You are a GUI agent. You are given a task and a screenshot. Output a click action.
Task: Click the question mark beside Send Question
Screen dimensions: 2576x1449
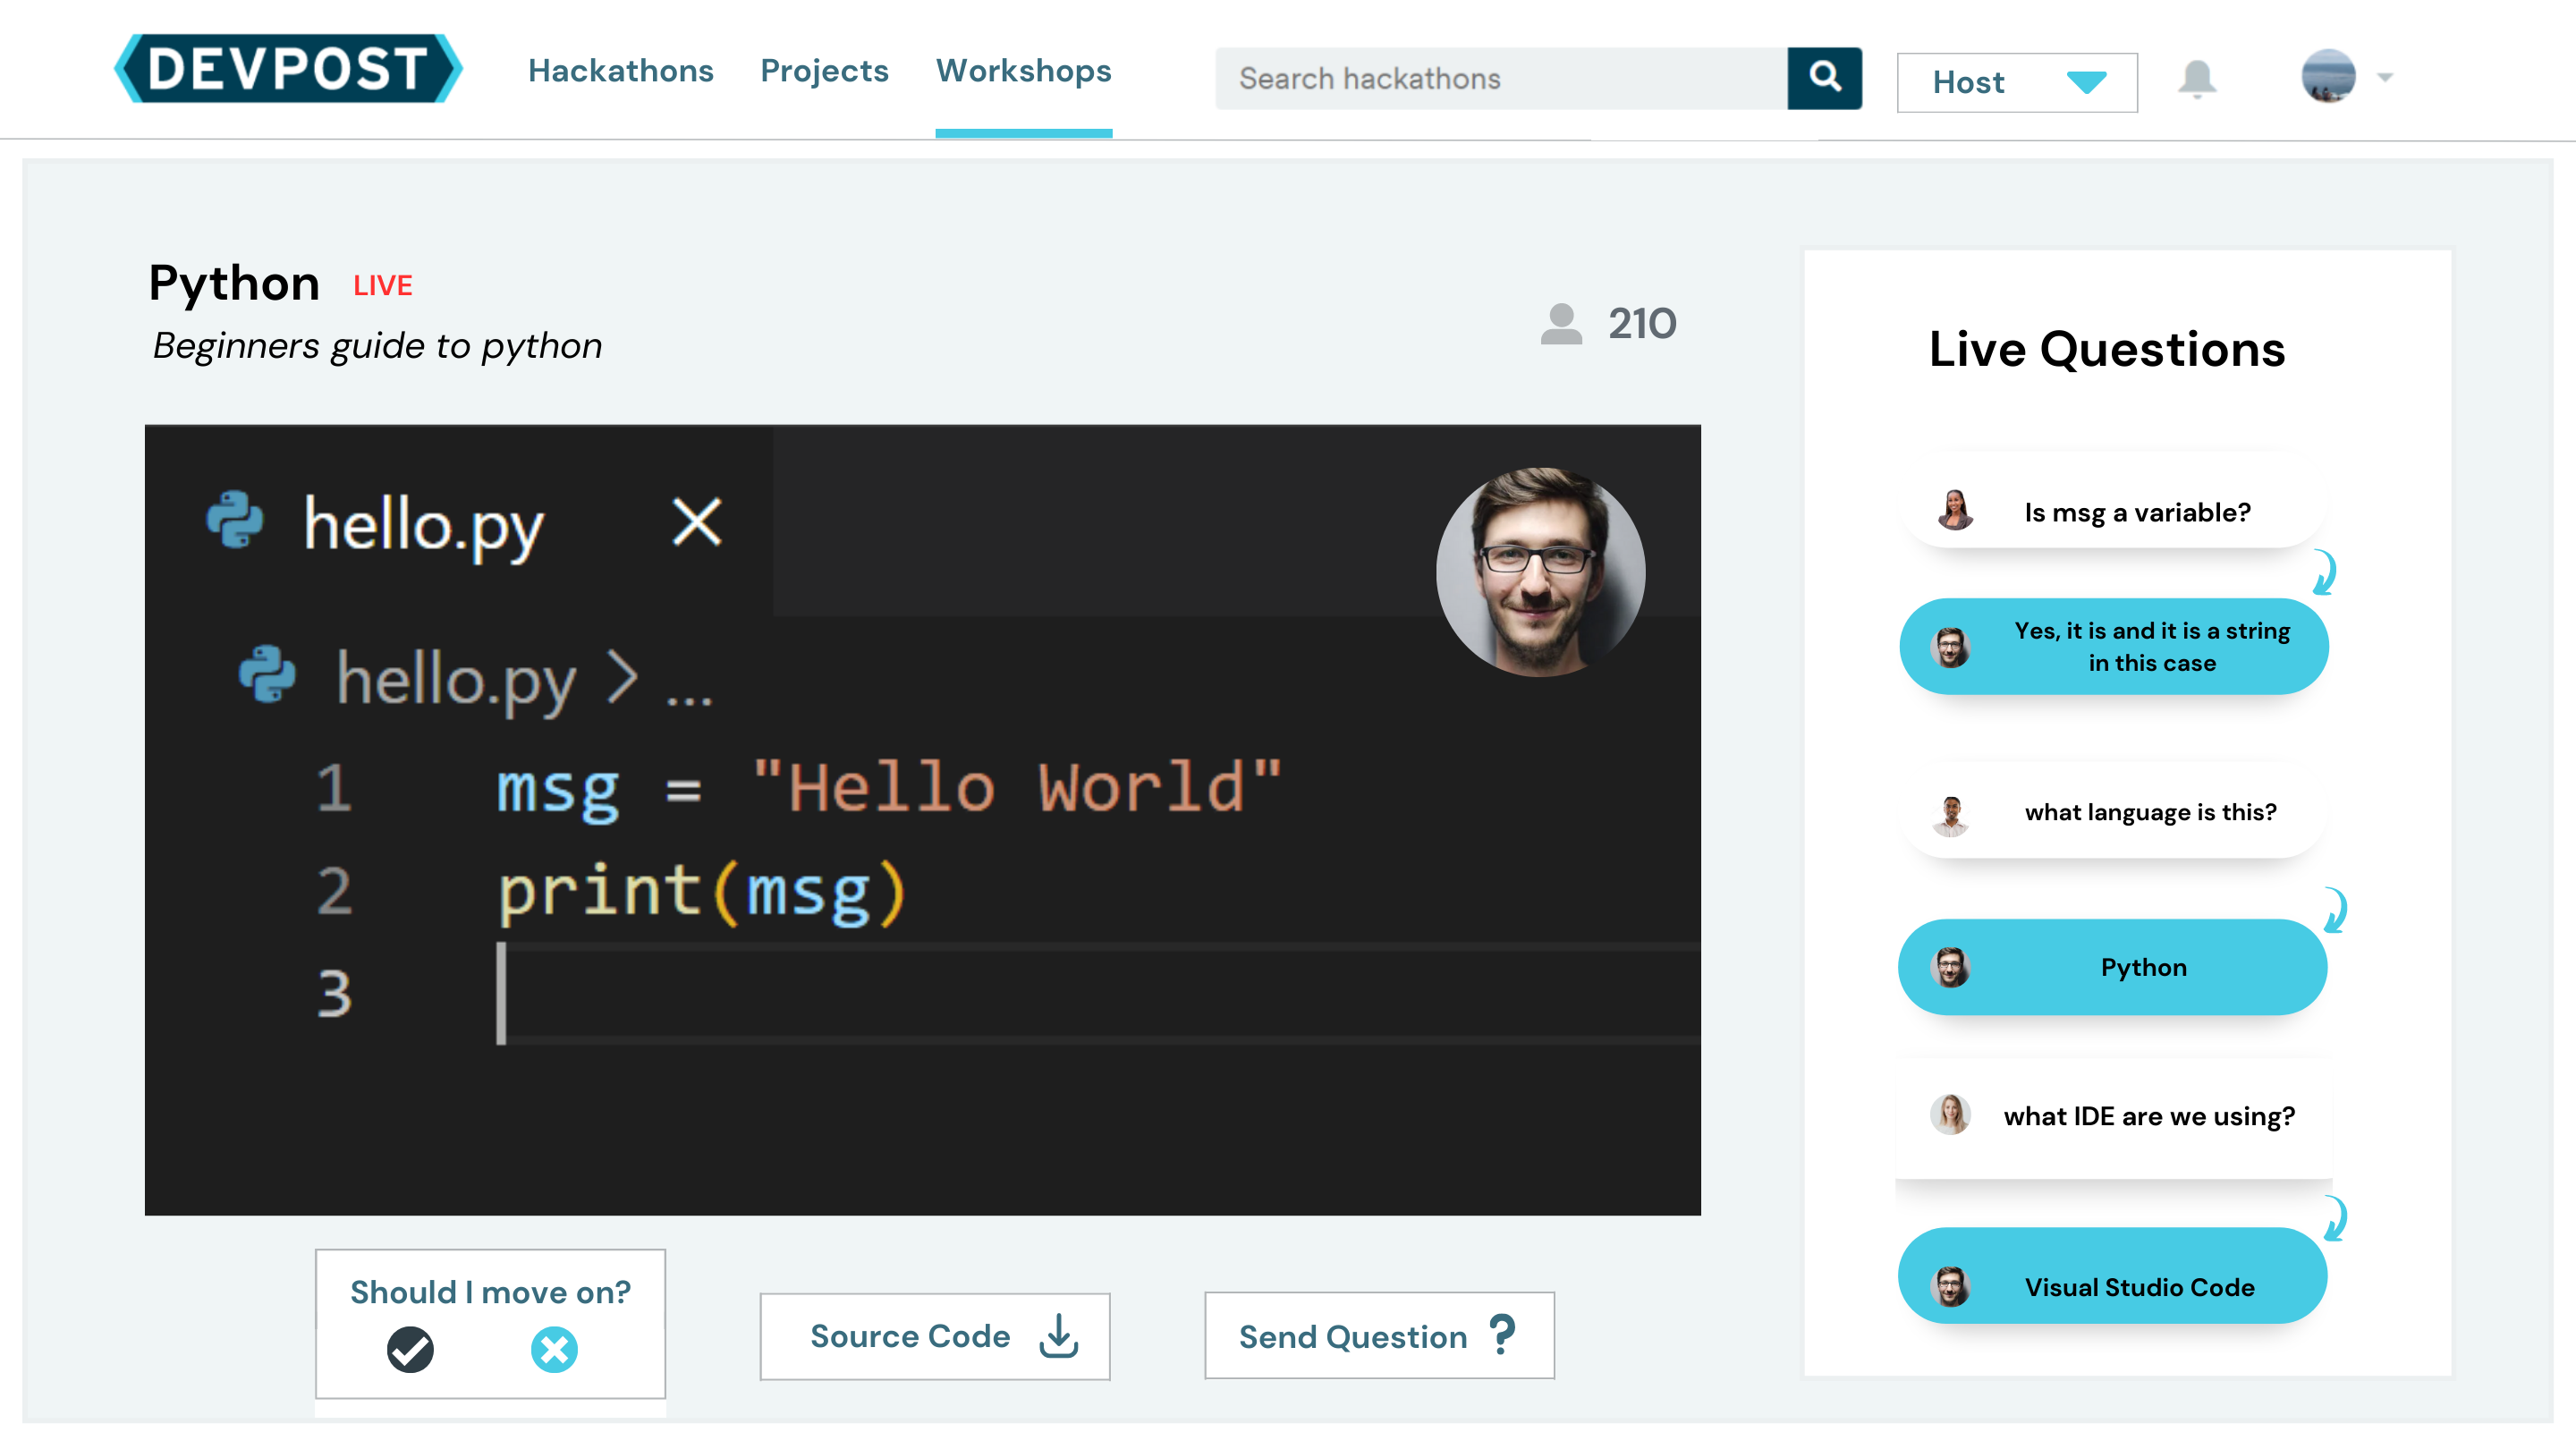(1502, 1335)
